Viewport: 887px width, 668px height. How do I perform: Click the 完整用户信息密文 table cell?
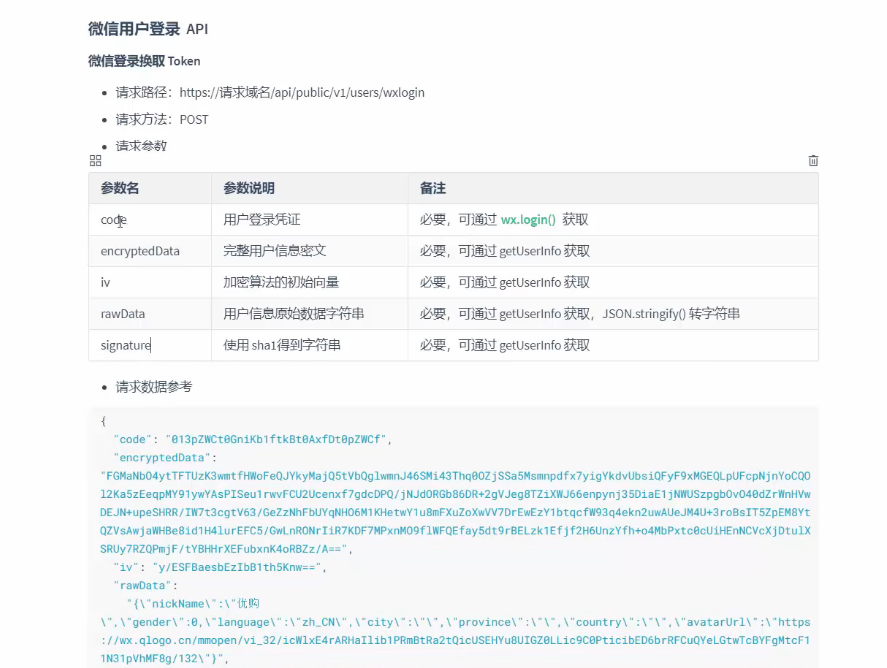309,251
